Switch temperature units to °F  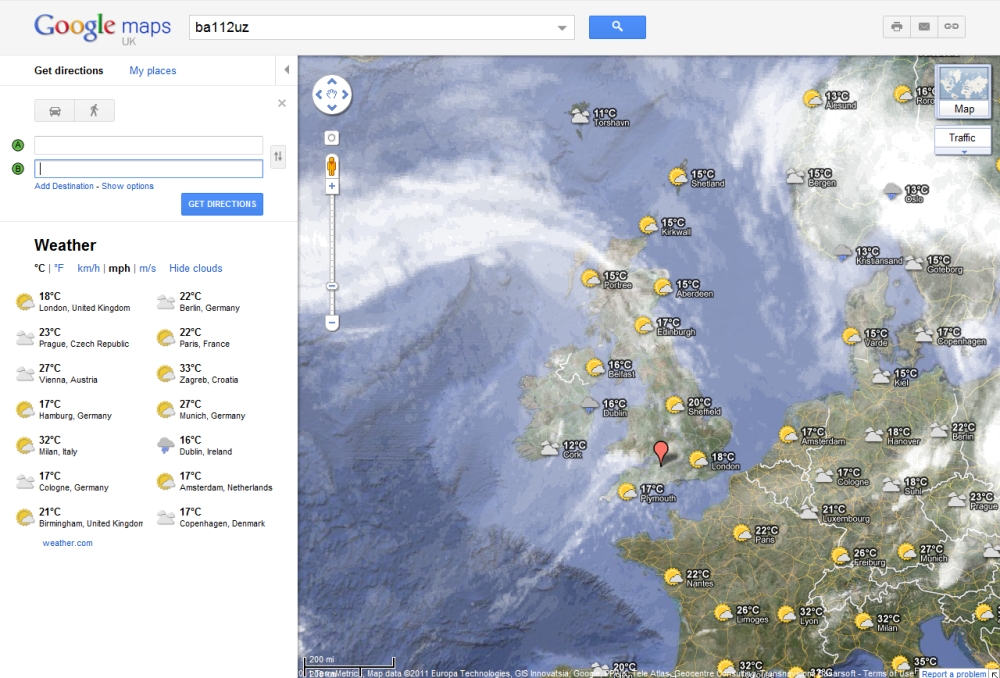pyautogui.click(x=58, y=268)
